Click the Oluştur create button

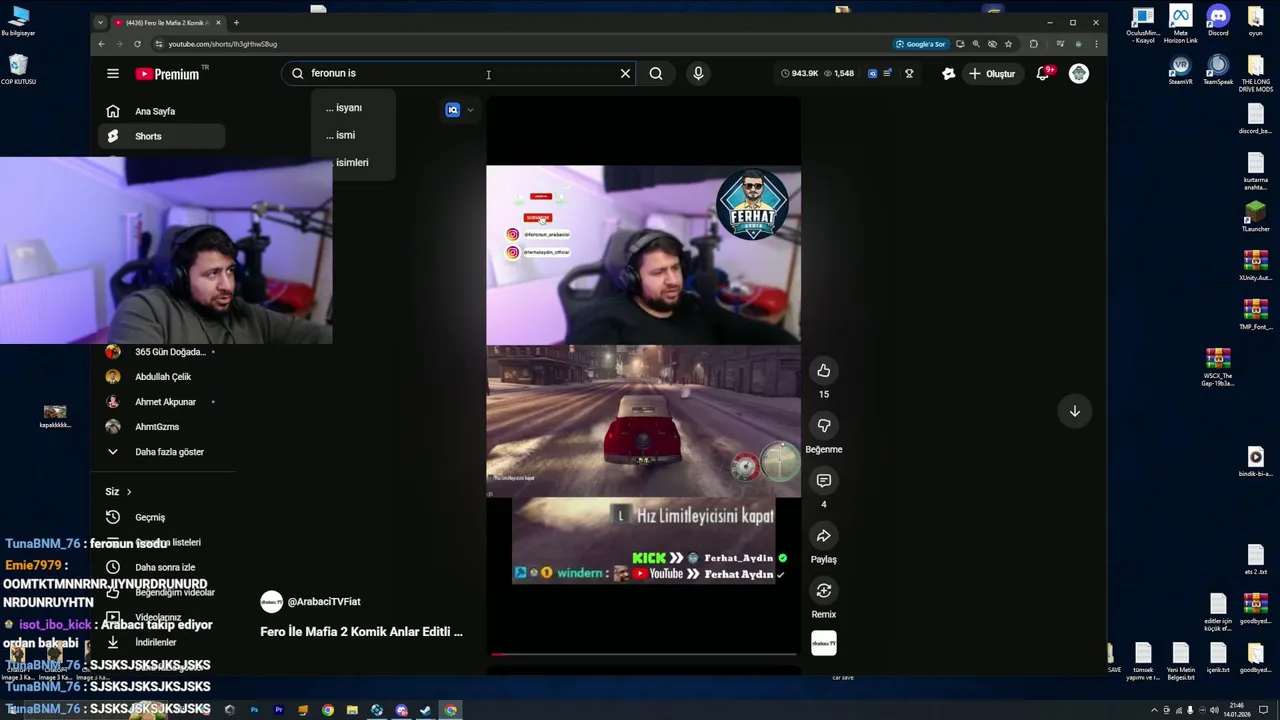pos(991,73)
